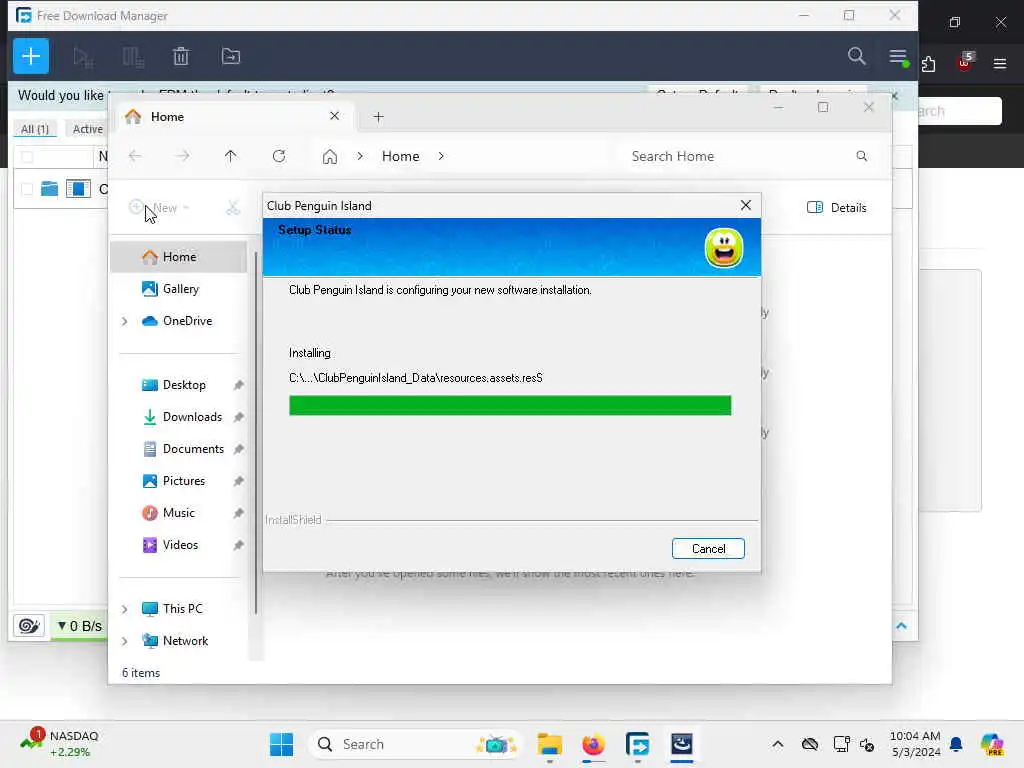Close the Home tab in Explorer

click(334, 116)
